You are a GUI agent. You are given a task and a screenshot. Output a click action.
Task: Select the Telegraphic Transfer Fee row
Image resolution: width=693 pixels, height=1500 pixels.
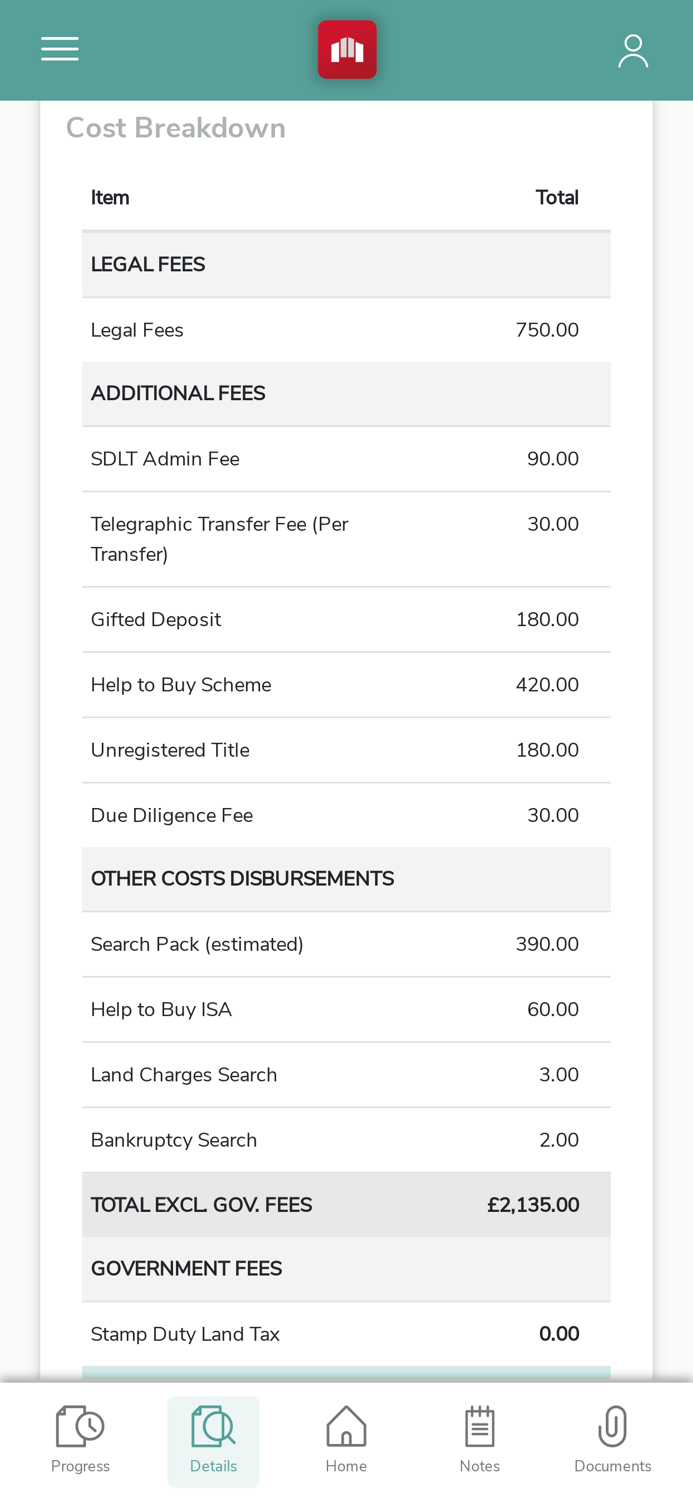(x=346, y=539)
